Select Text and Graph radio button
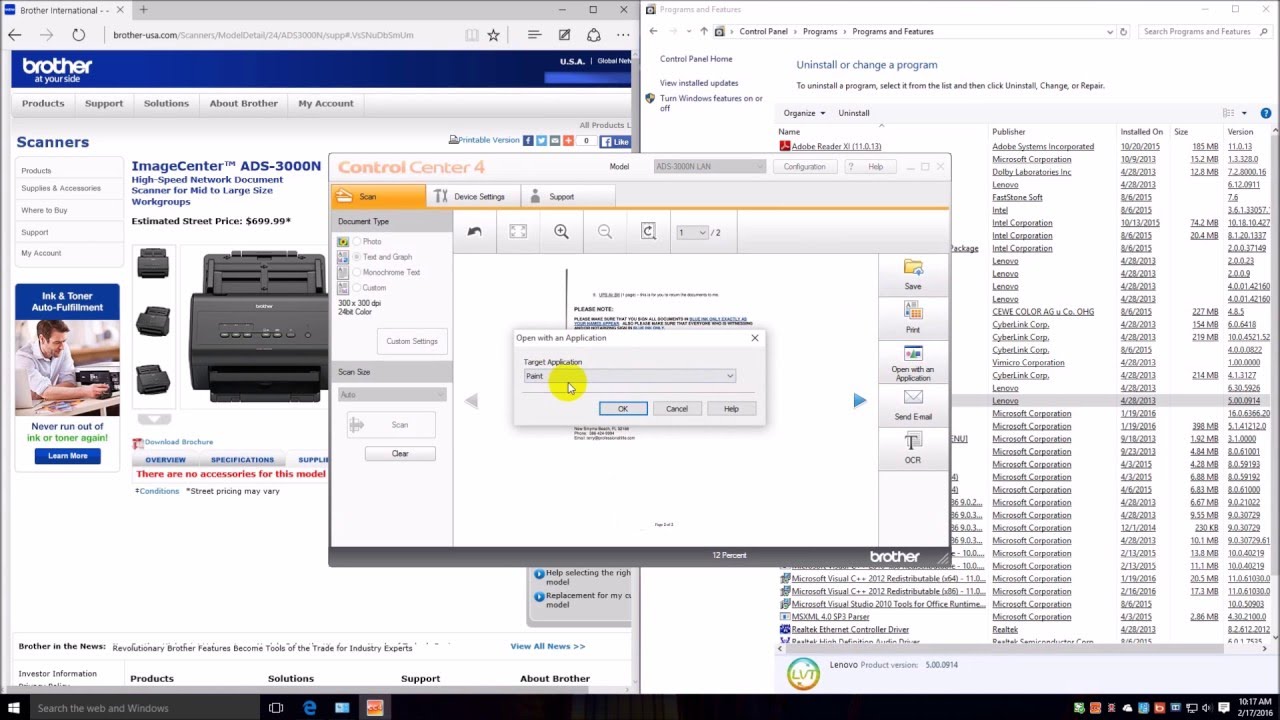Viewport: 1280px width, 720px height. (357, 257)
